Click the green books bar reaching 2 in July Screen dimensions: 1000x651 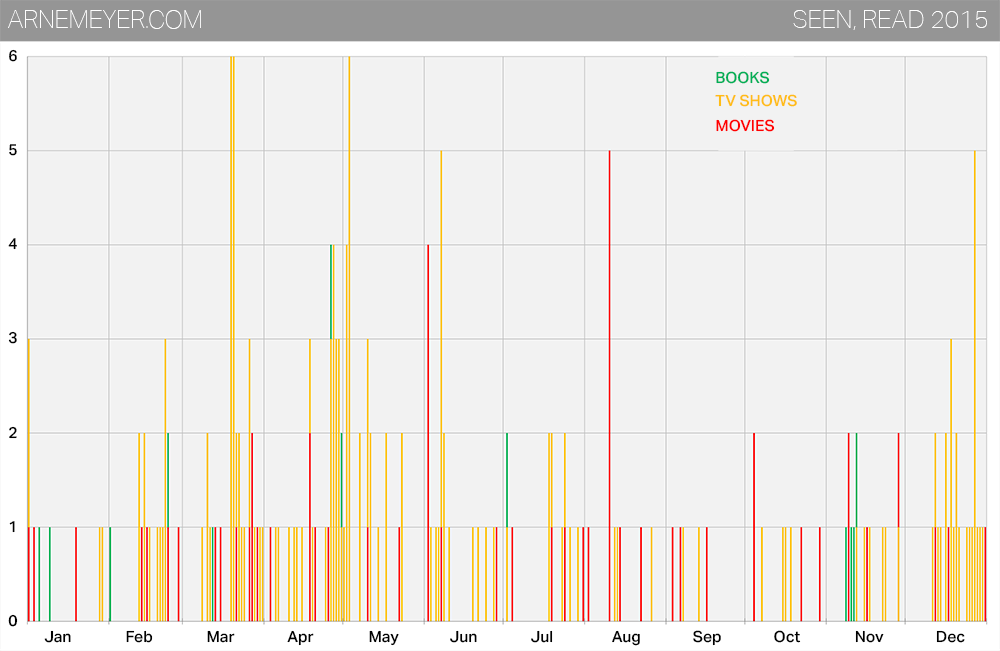tap(507, 480)
